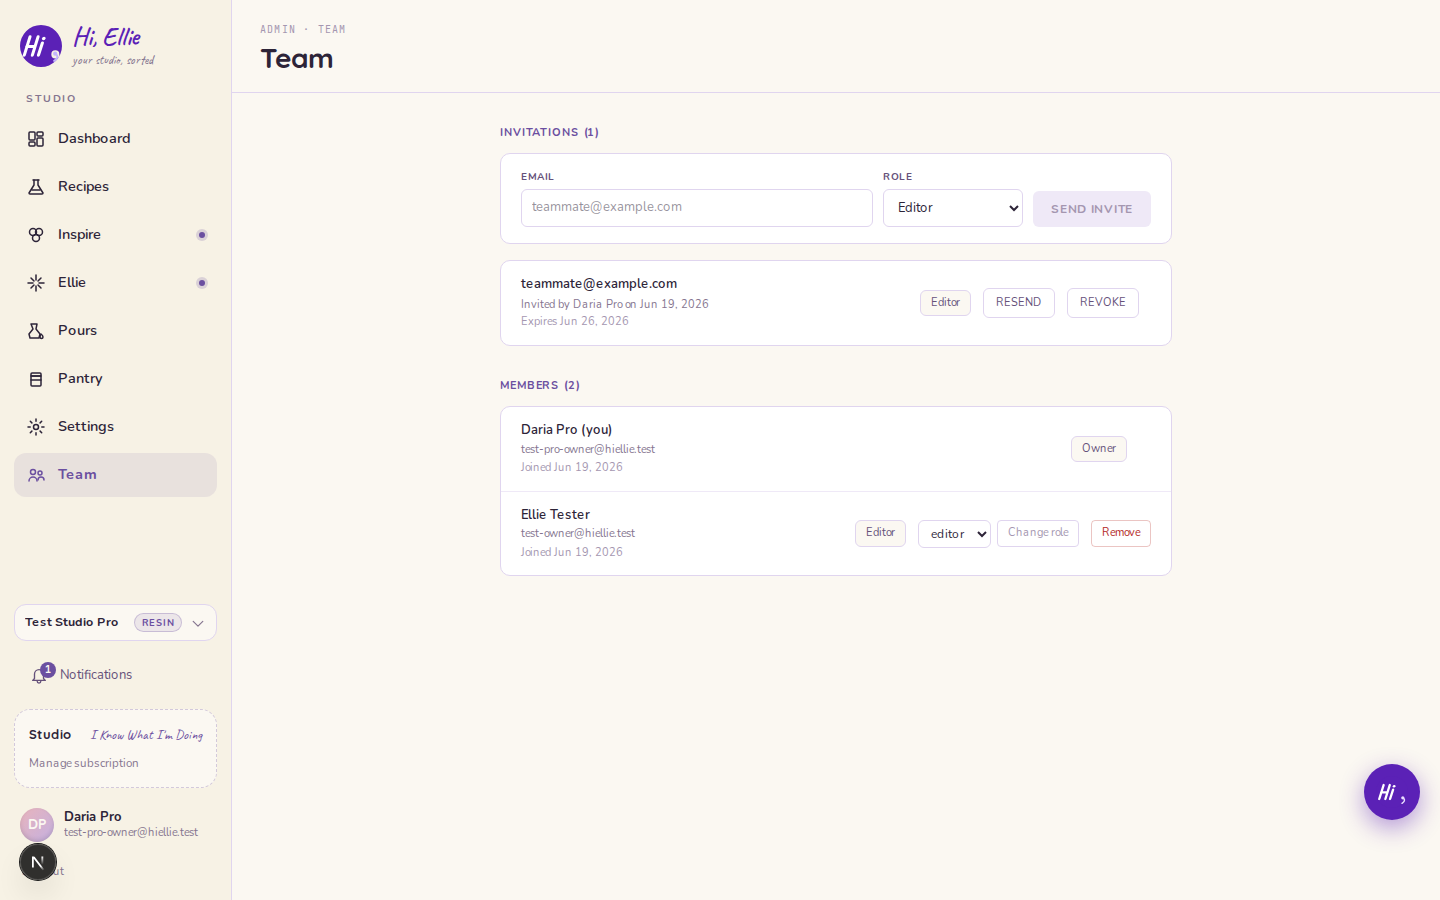1440x900 pixels.
Task: Click the Editor badge on pending invitation
Action: click(x=945, y=303)
